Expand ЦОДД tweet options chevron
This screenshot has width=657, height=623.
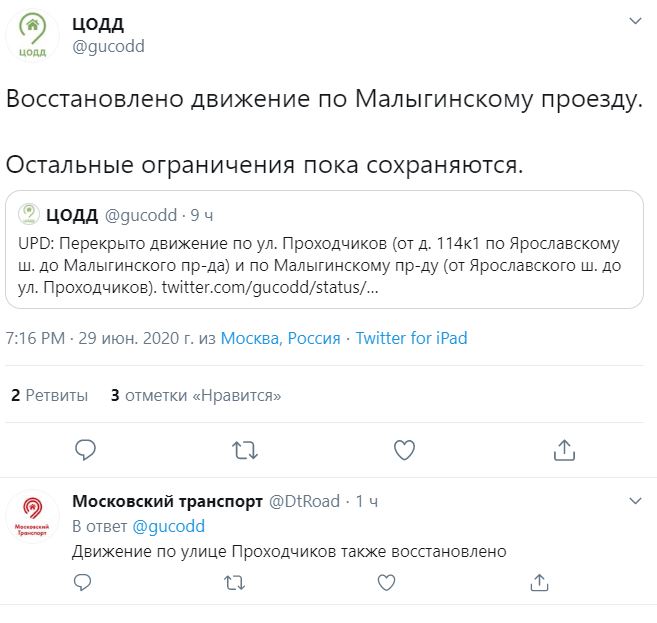pyautogui.click(x=635, y=21)
